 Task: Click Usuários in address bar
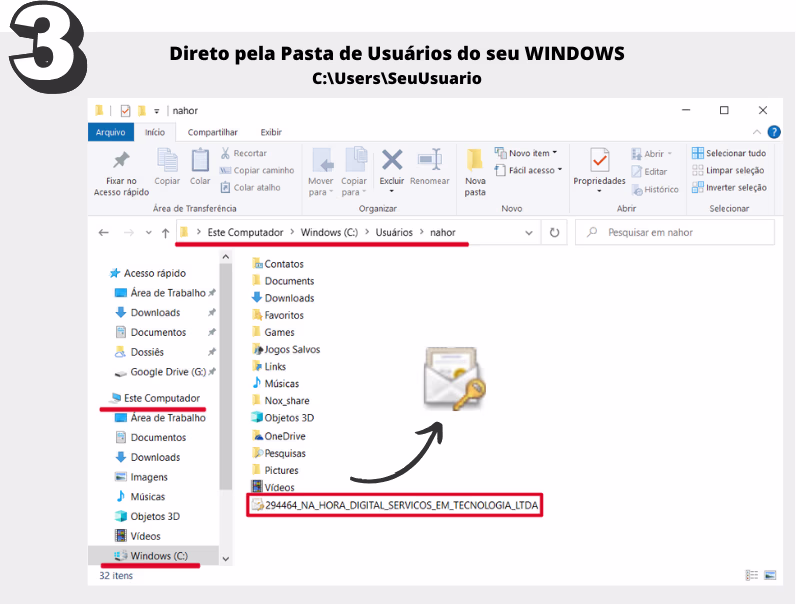click(394, 232)
